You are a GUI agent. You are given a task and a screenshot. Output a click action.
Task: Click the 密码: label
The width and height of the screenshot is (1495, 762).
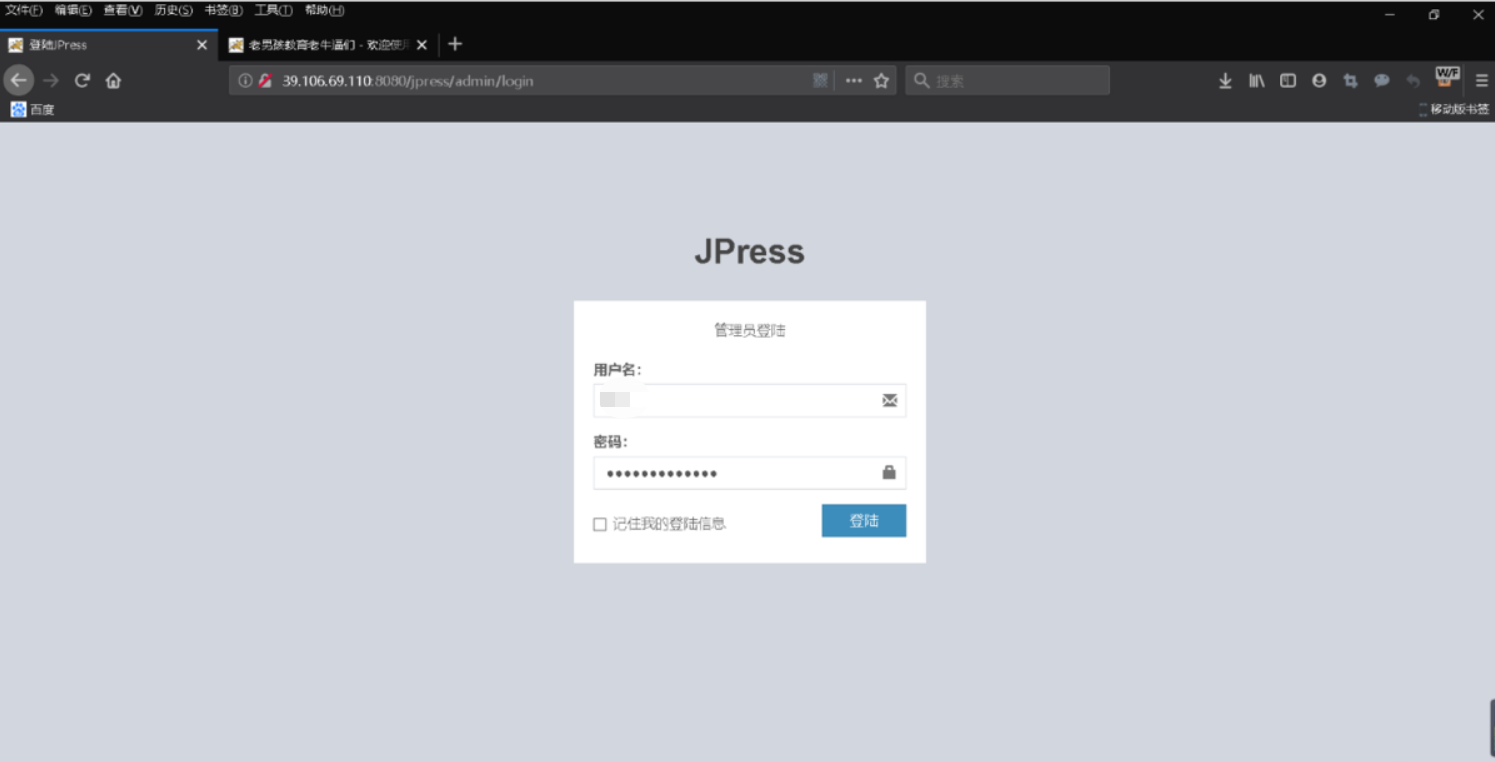coord(610,442)
